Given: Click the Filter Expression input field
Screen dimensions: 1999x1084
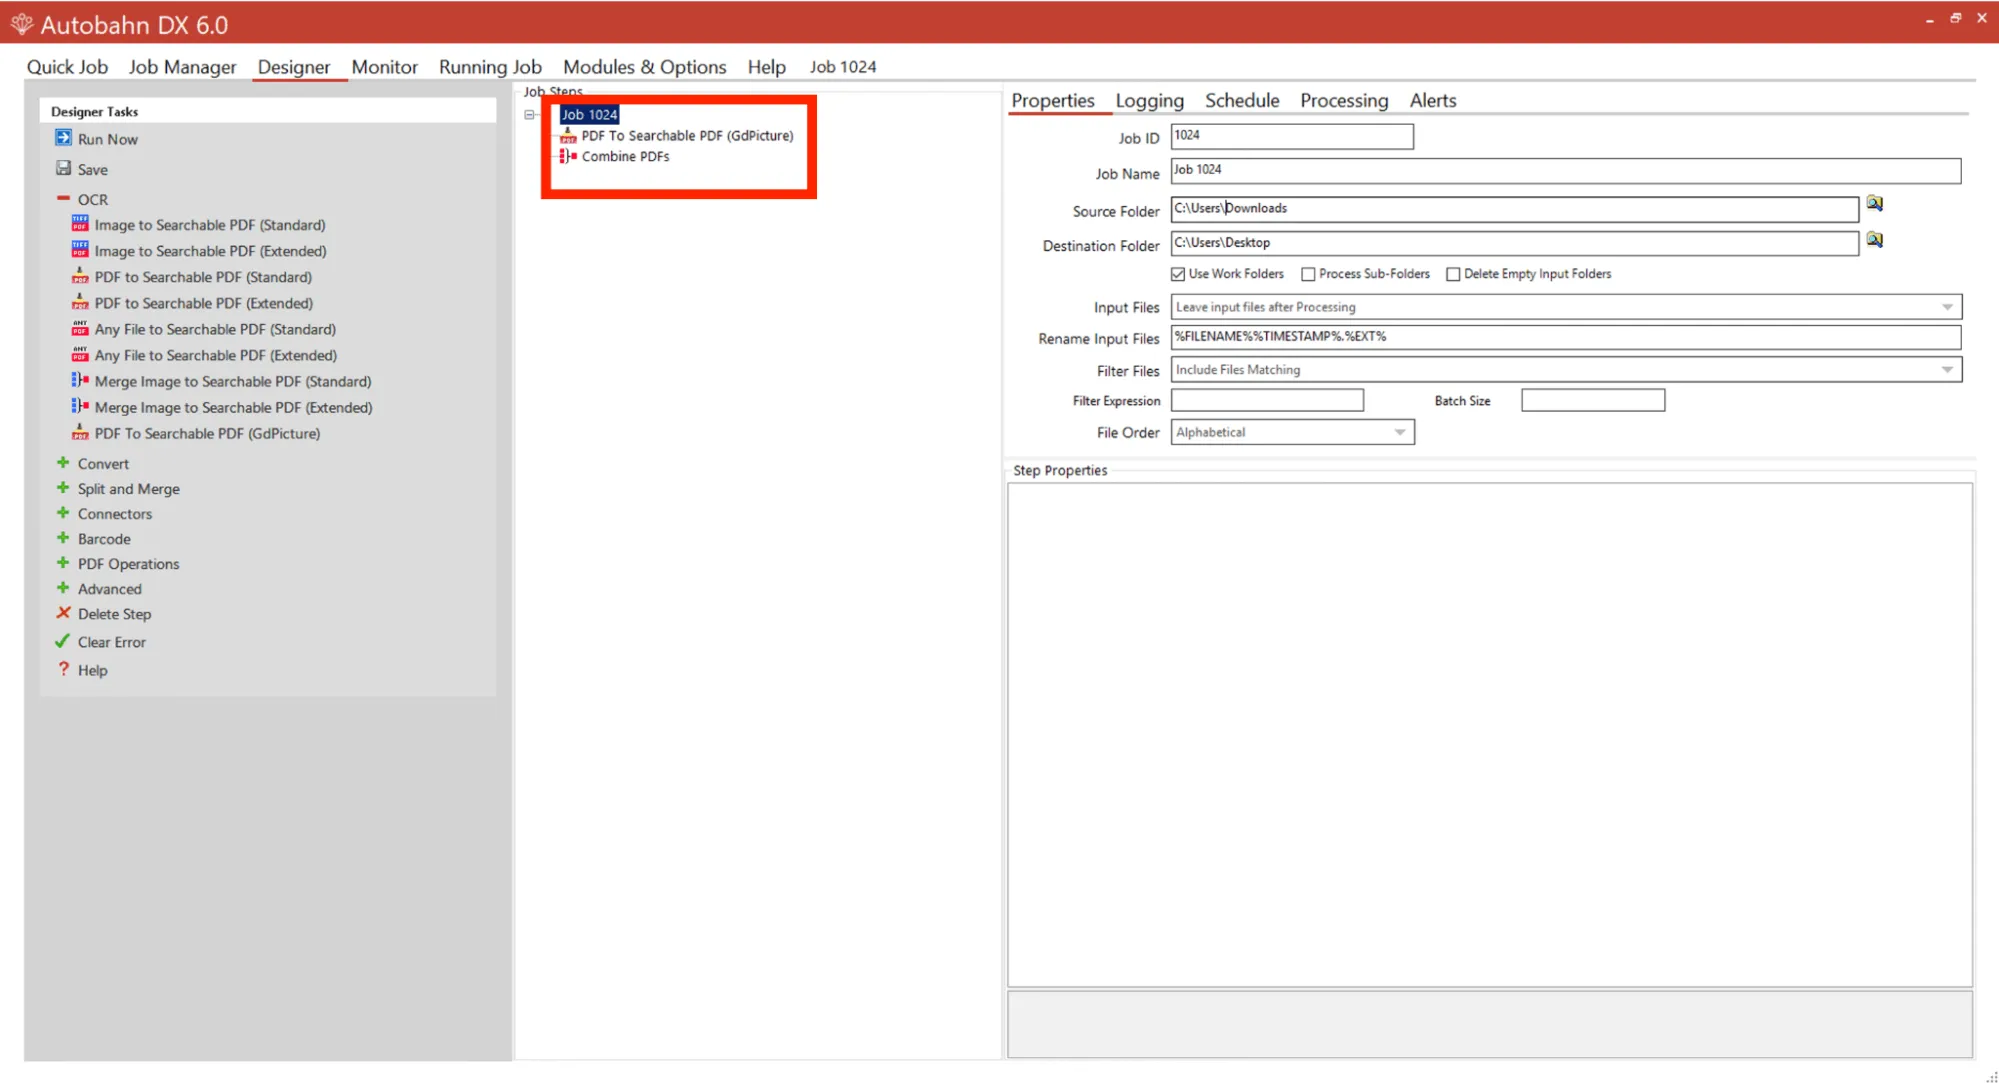Looking at the screenshot, I should [1267, 400].
